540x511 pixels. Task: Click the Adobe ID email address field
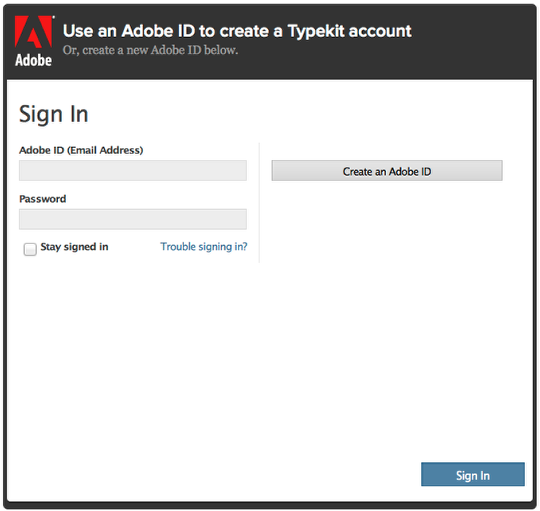pos(133,170)
